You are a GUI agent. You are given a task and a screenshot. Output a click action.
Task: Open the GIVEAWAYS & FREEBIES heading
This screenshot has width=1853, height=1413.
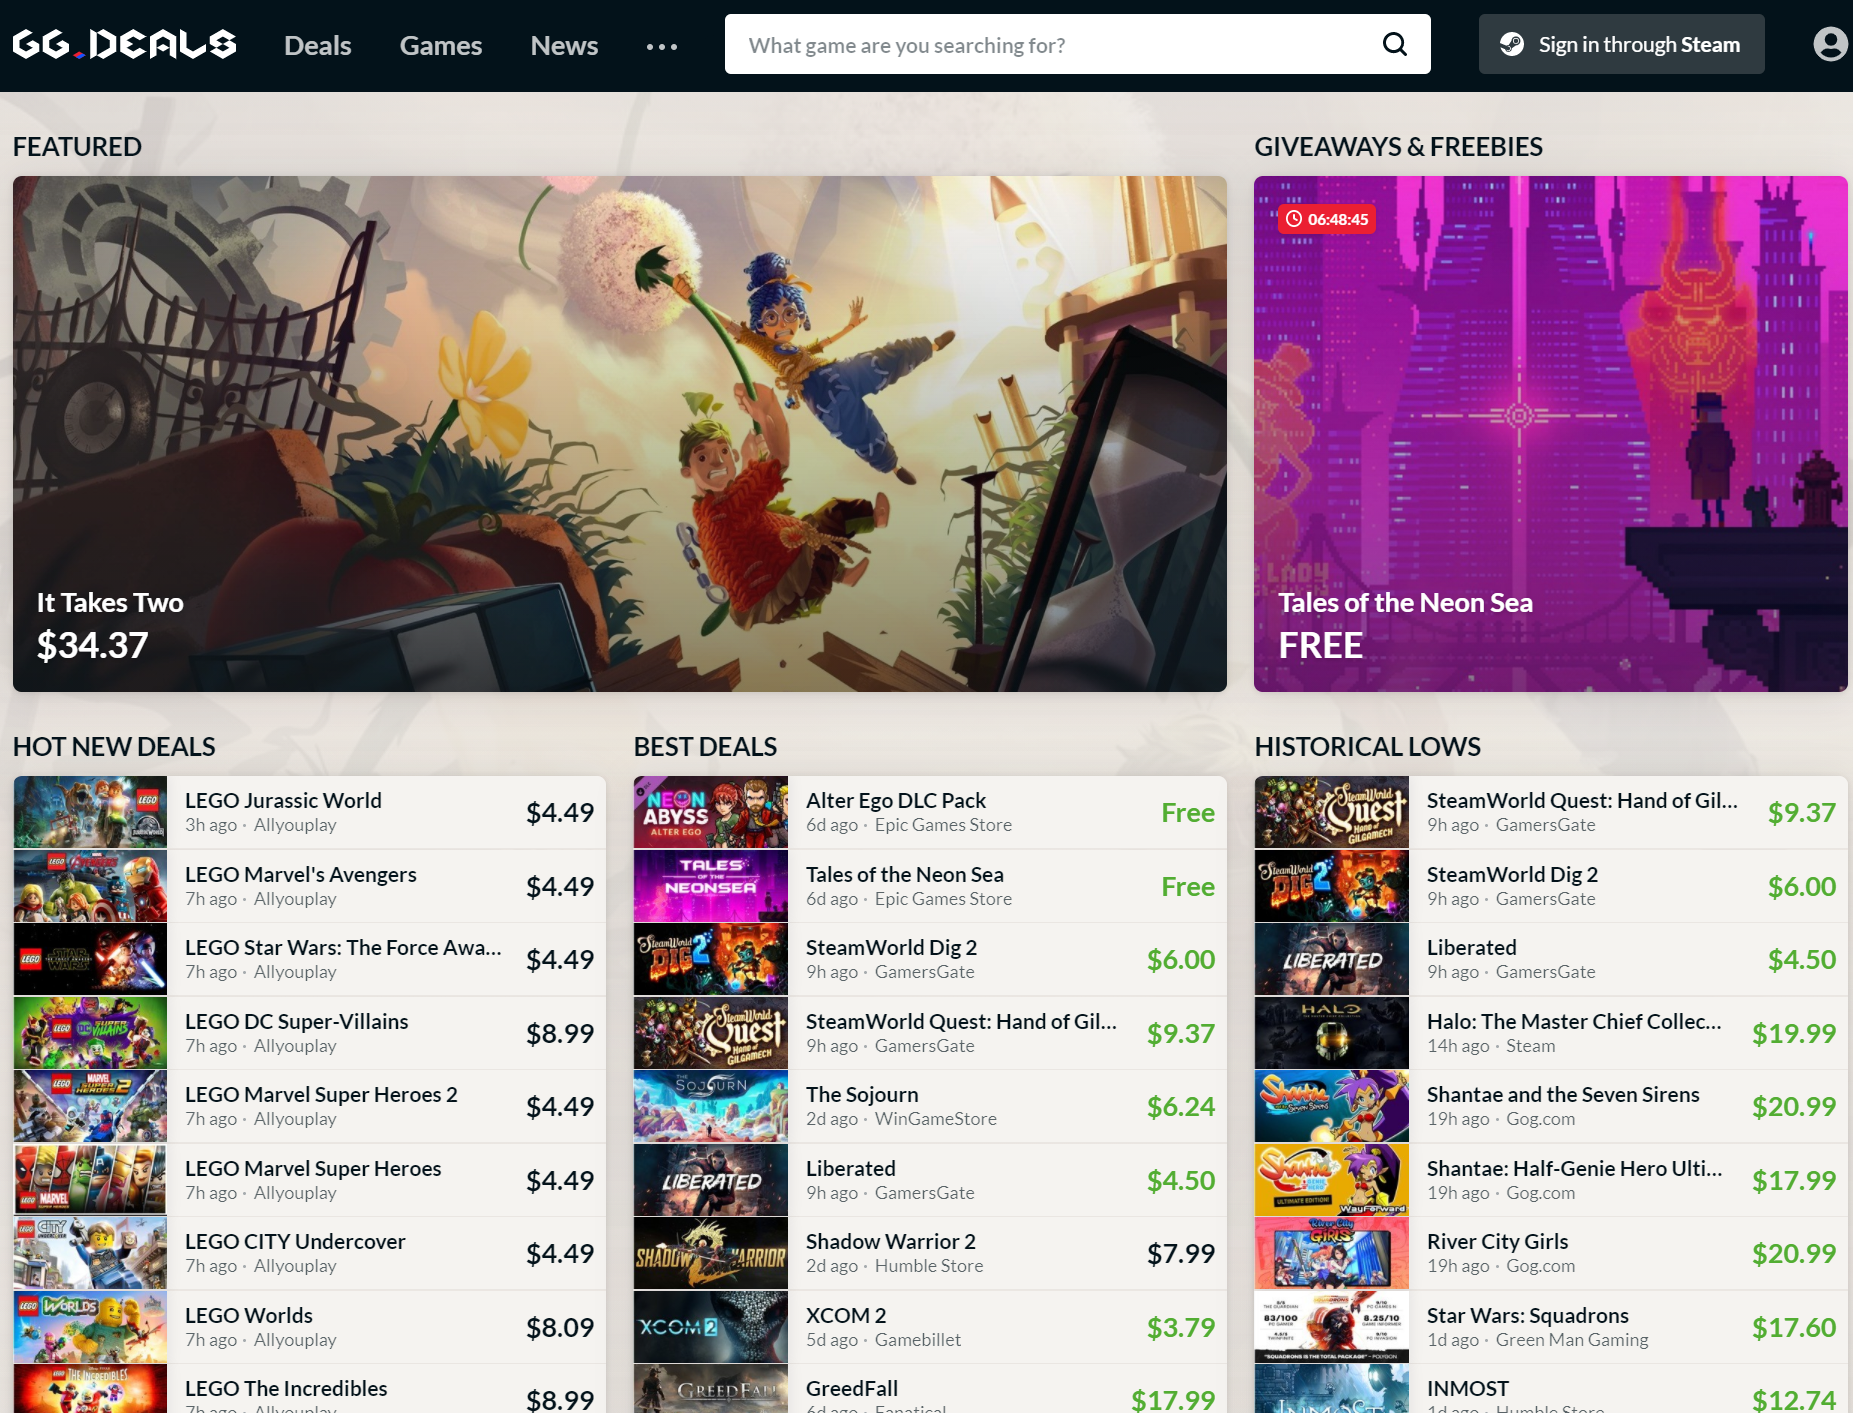[x=1398, y=146]
